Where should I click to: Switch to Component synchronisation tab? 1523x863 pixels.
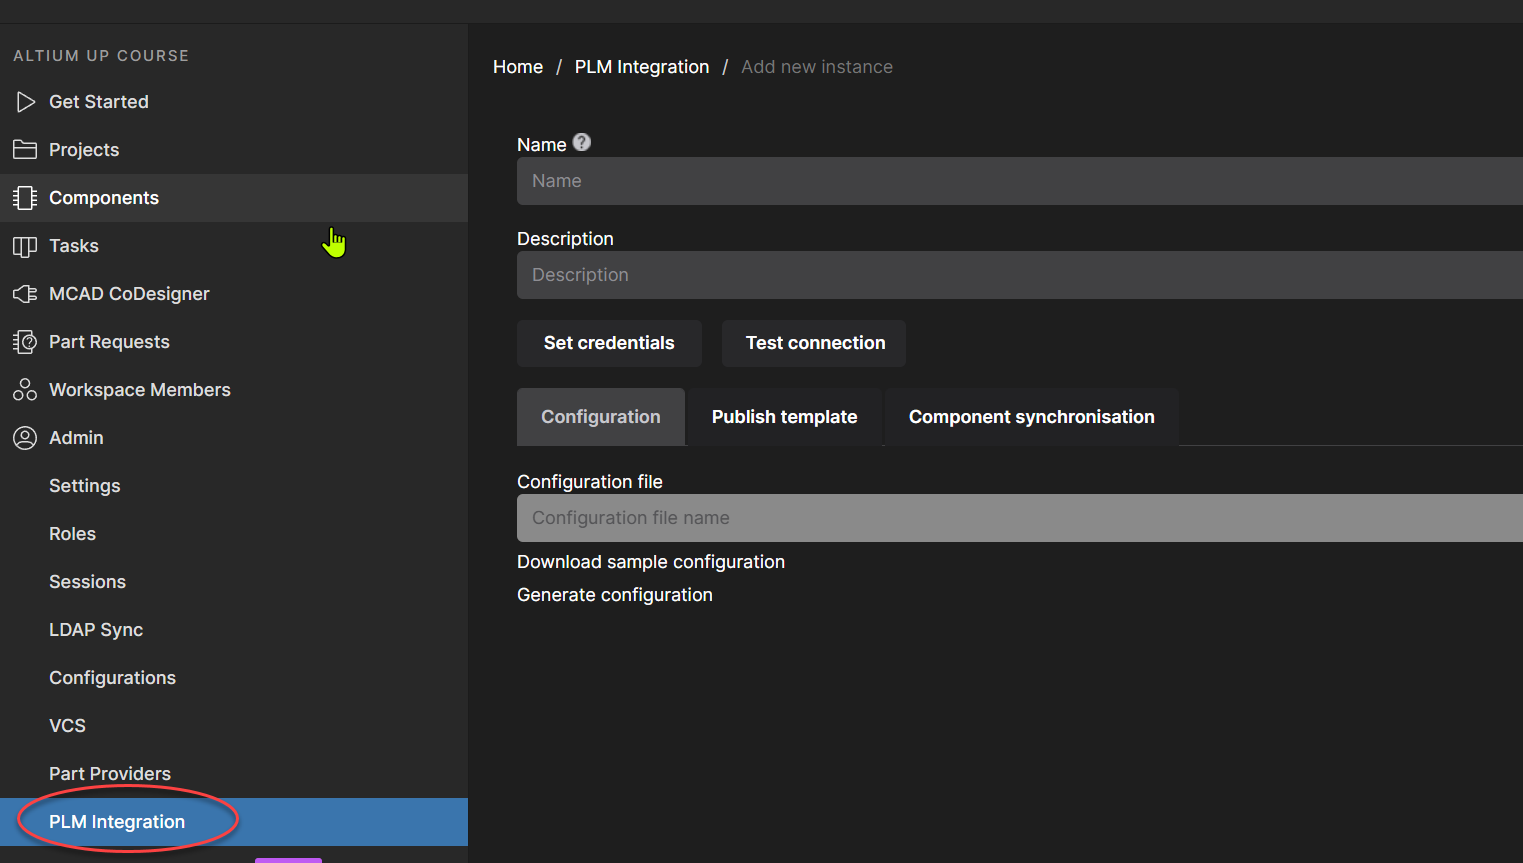tap(1032, 417)
